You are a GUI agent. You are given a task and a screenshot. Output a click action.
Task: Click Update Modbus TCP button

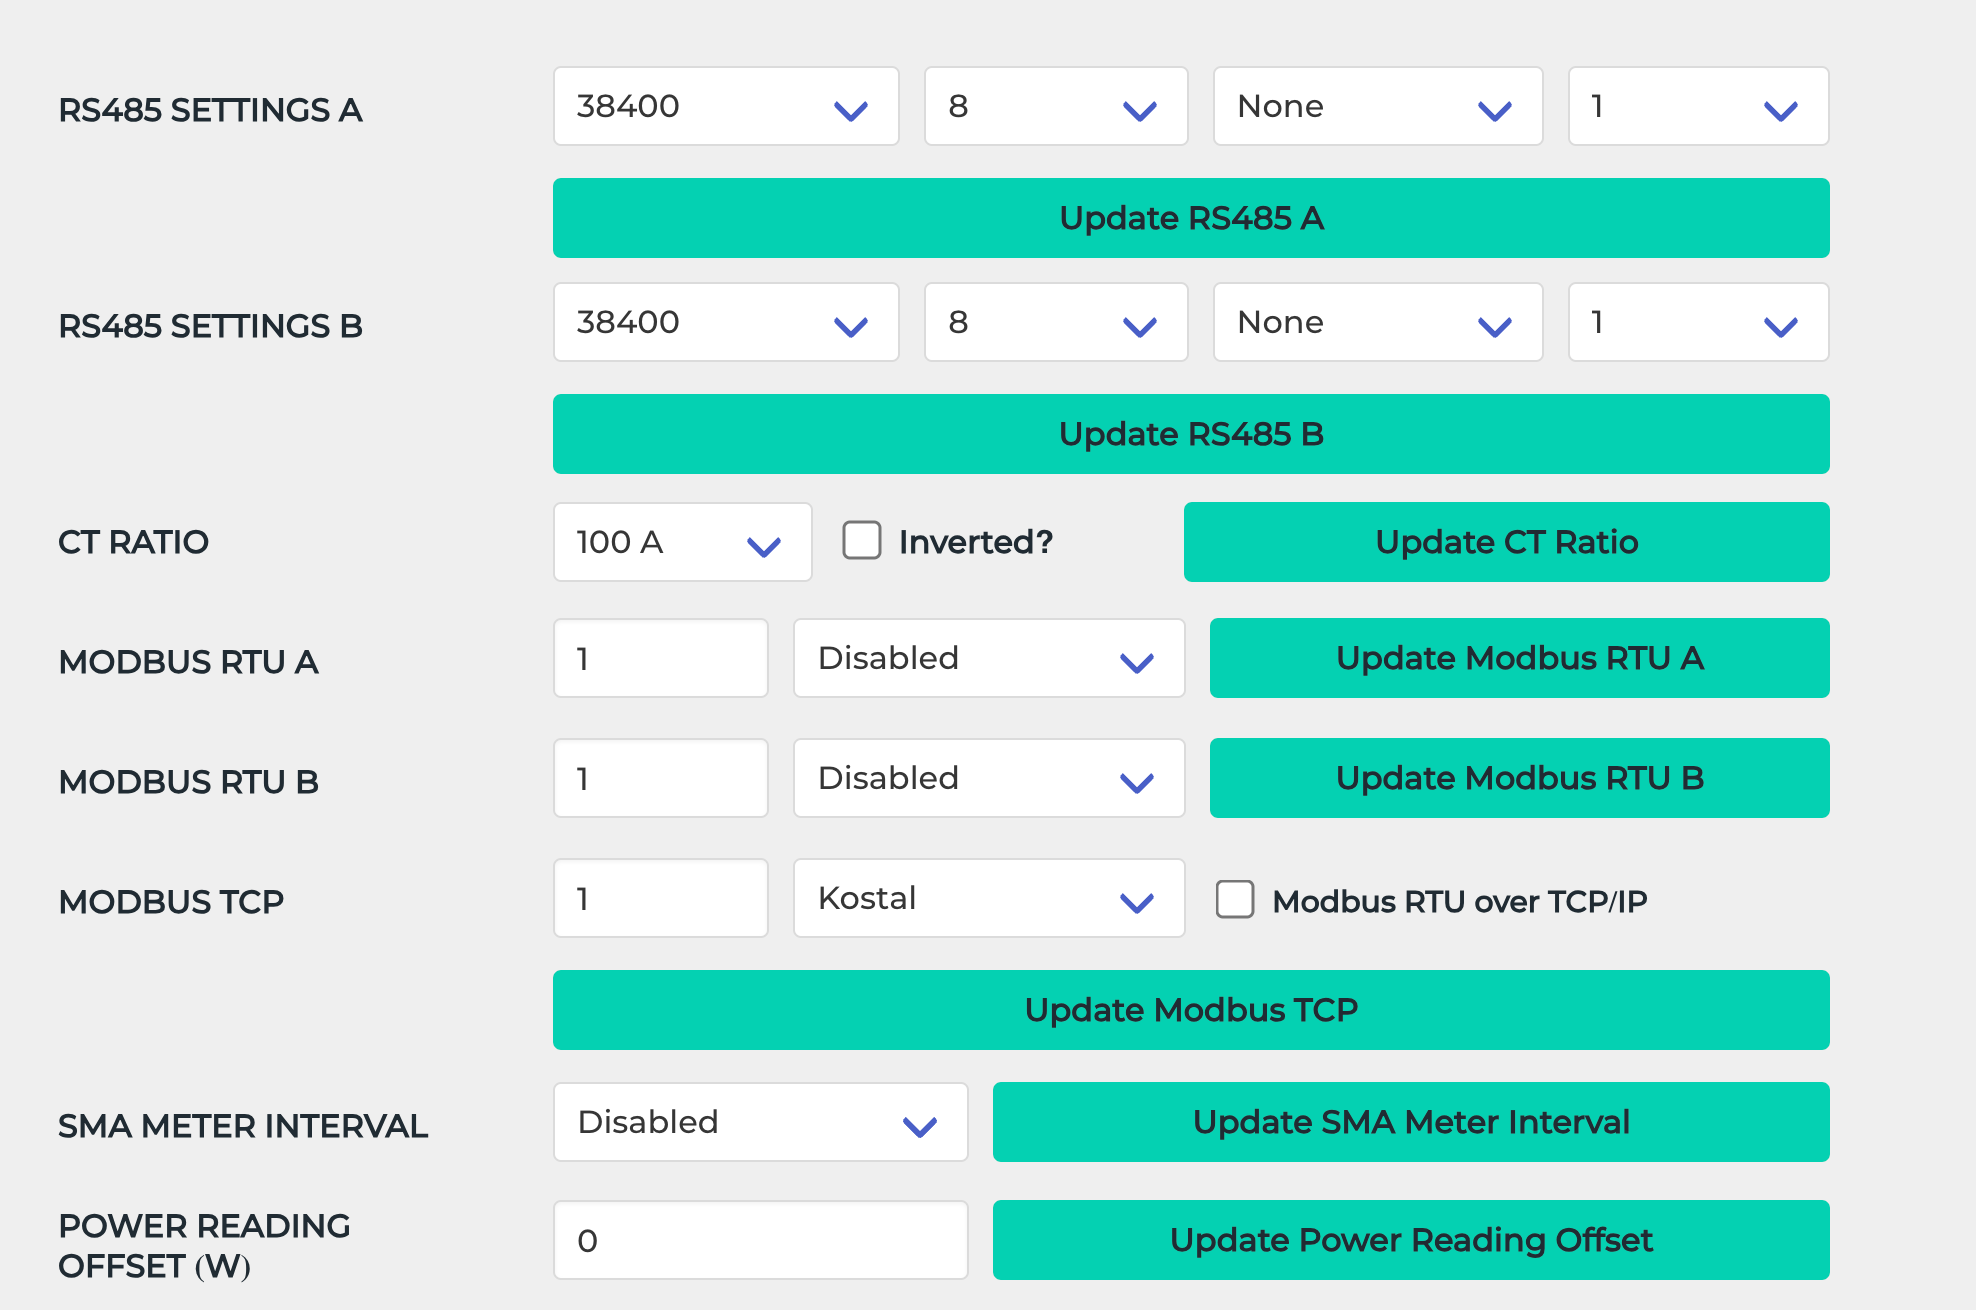point(1190,1011)
